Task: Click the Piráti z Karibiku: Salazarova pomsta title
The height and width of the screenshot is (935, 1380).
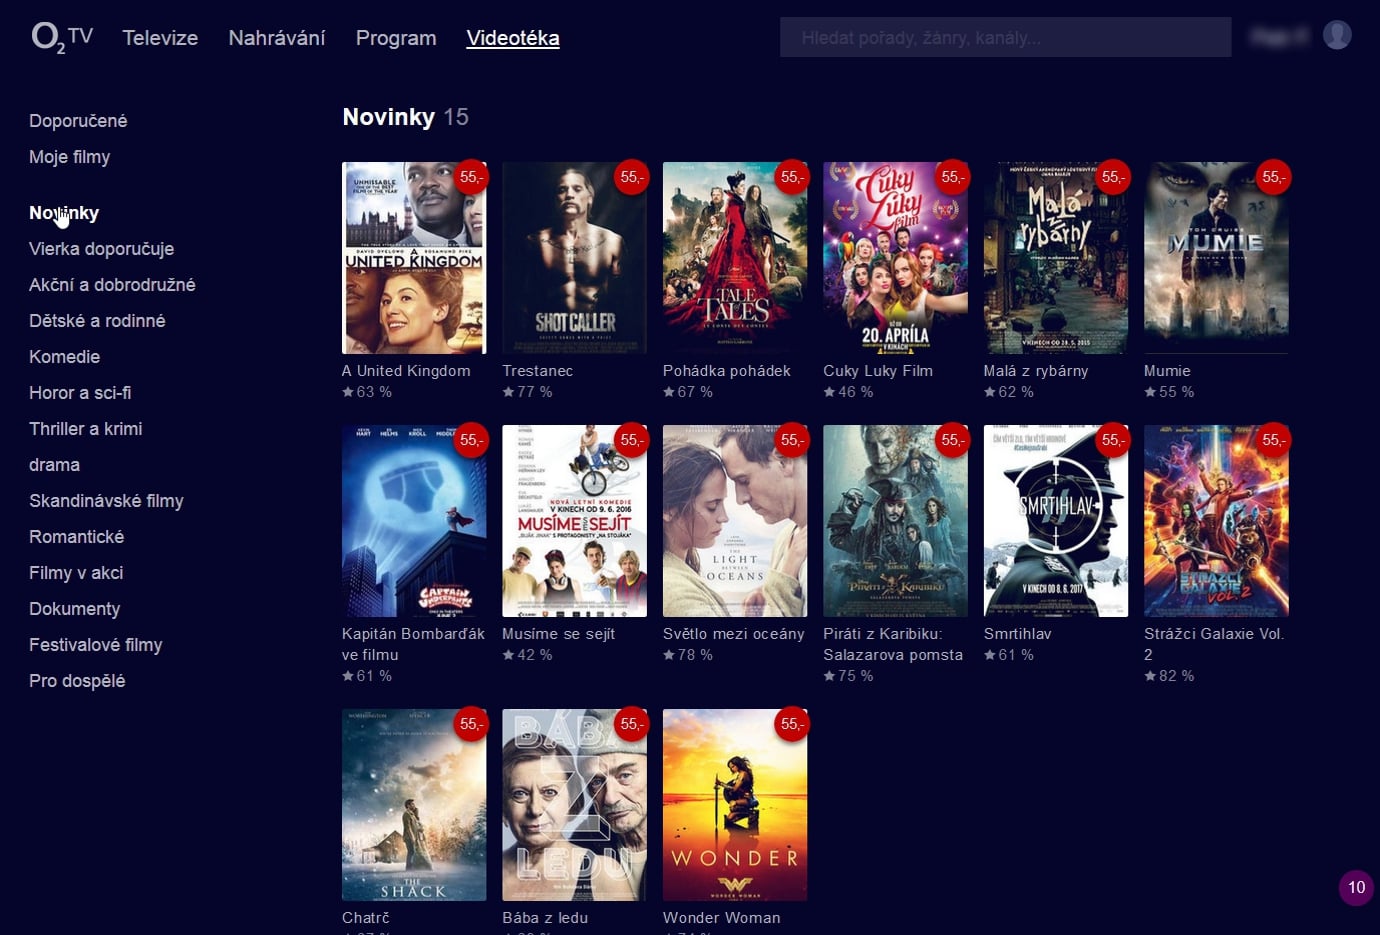Action: click(x=893, y=644)
